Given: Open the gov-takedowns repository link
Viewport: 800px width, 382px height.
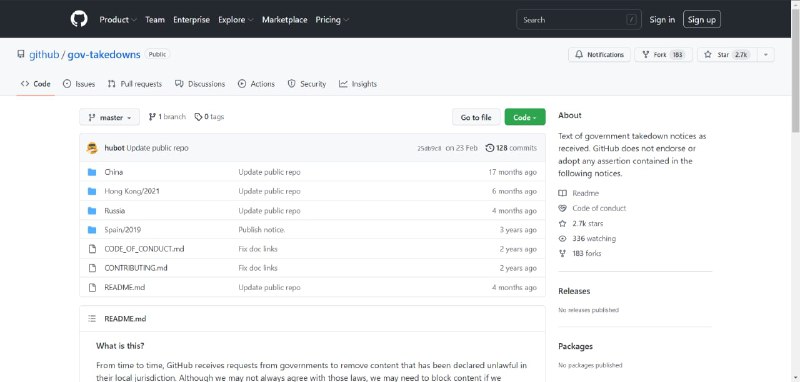Looking at the screenshot, I should click(104, 55).
